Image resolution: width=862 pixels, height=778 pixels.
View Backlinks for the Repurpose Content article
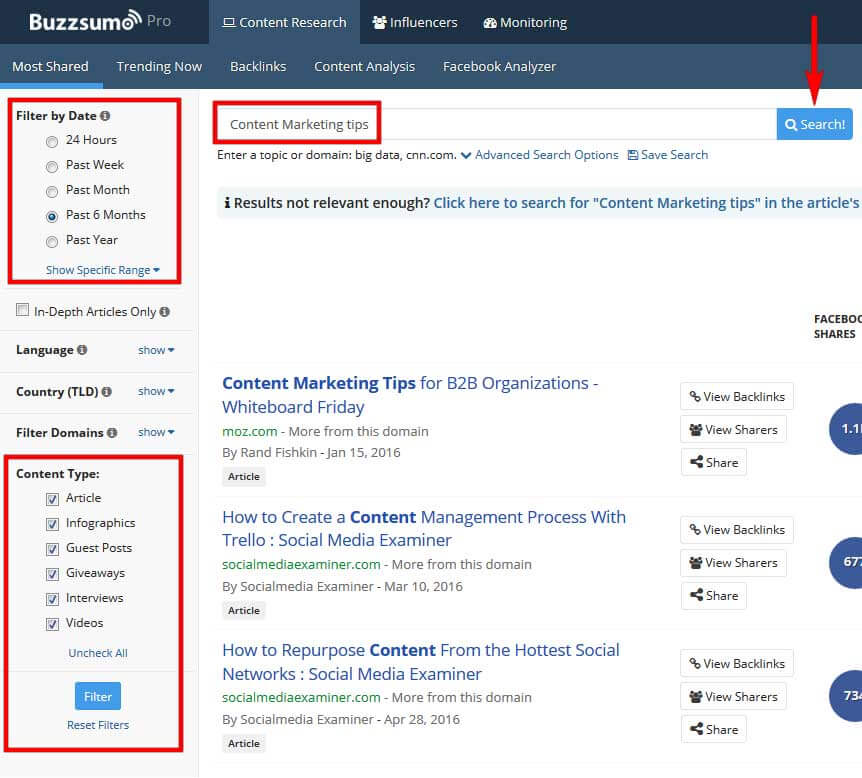[x=737, y=664]
